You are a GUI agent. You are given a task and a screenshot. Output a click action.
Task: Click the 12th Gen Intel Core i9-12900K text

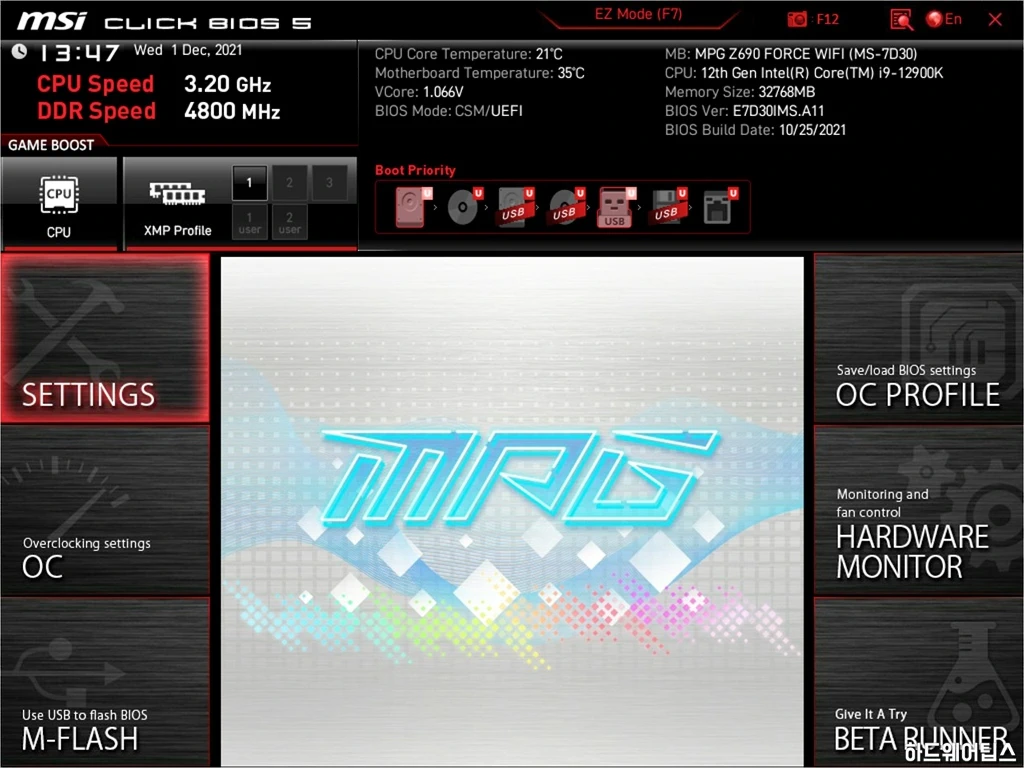point(822,73)
